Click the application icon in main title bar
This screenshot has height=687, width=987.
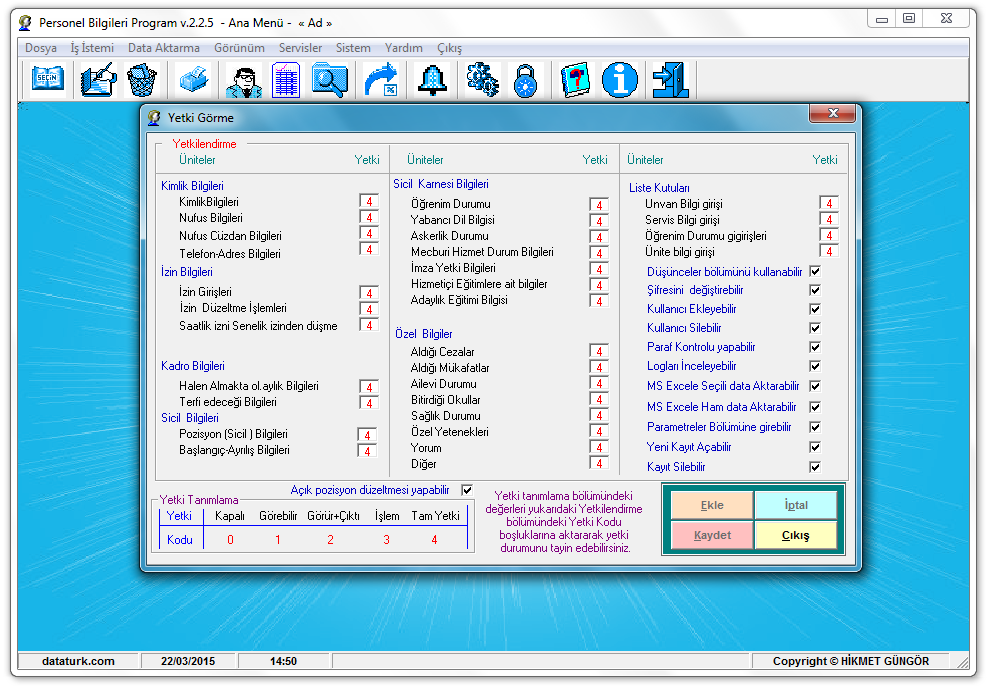(25, 23)
